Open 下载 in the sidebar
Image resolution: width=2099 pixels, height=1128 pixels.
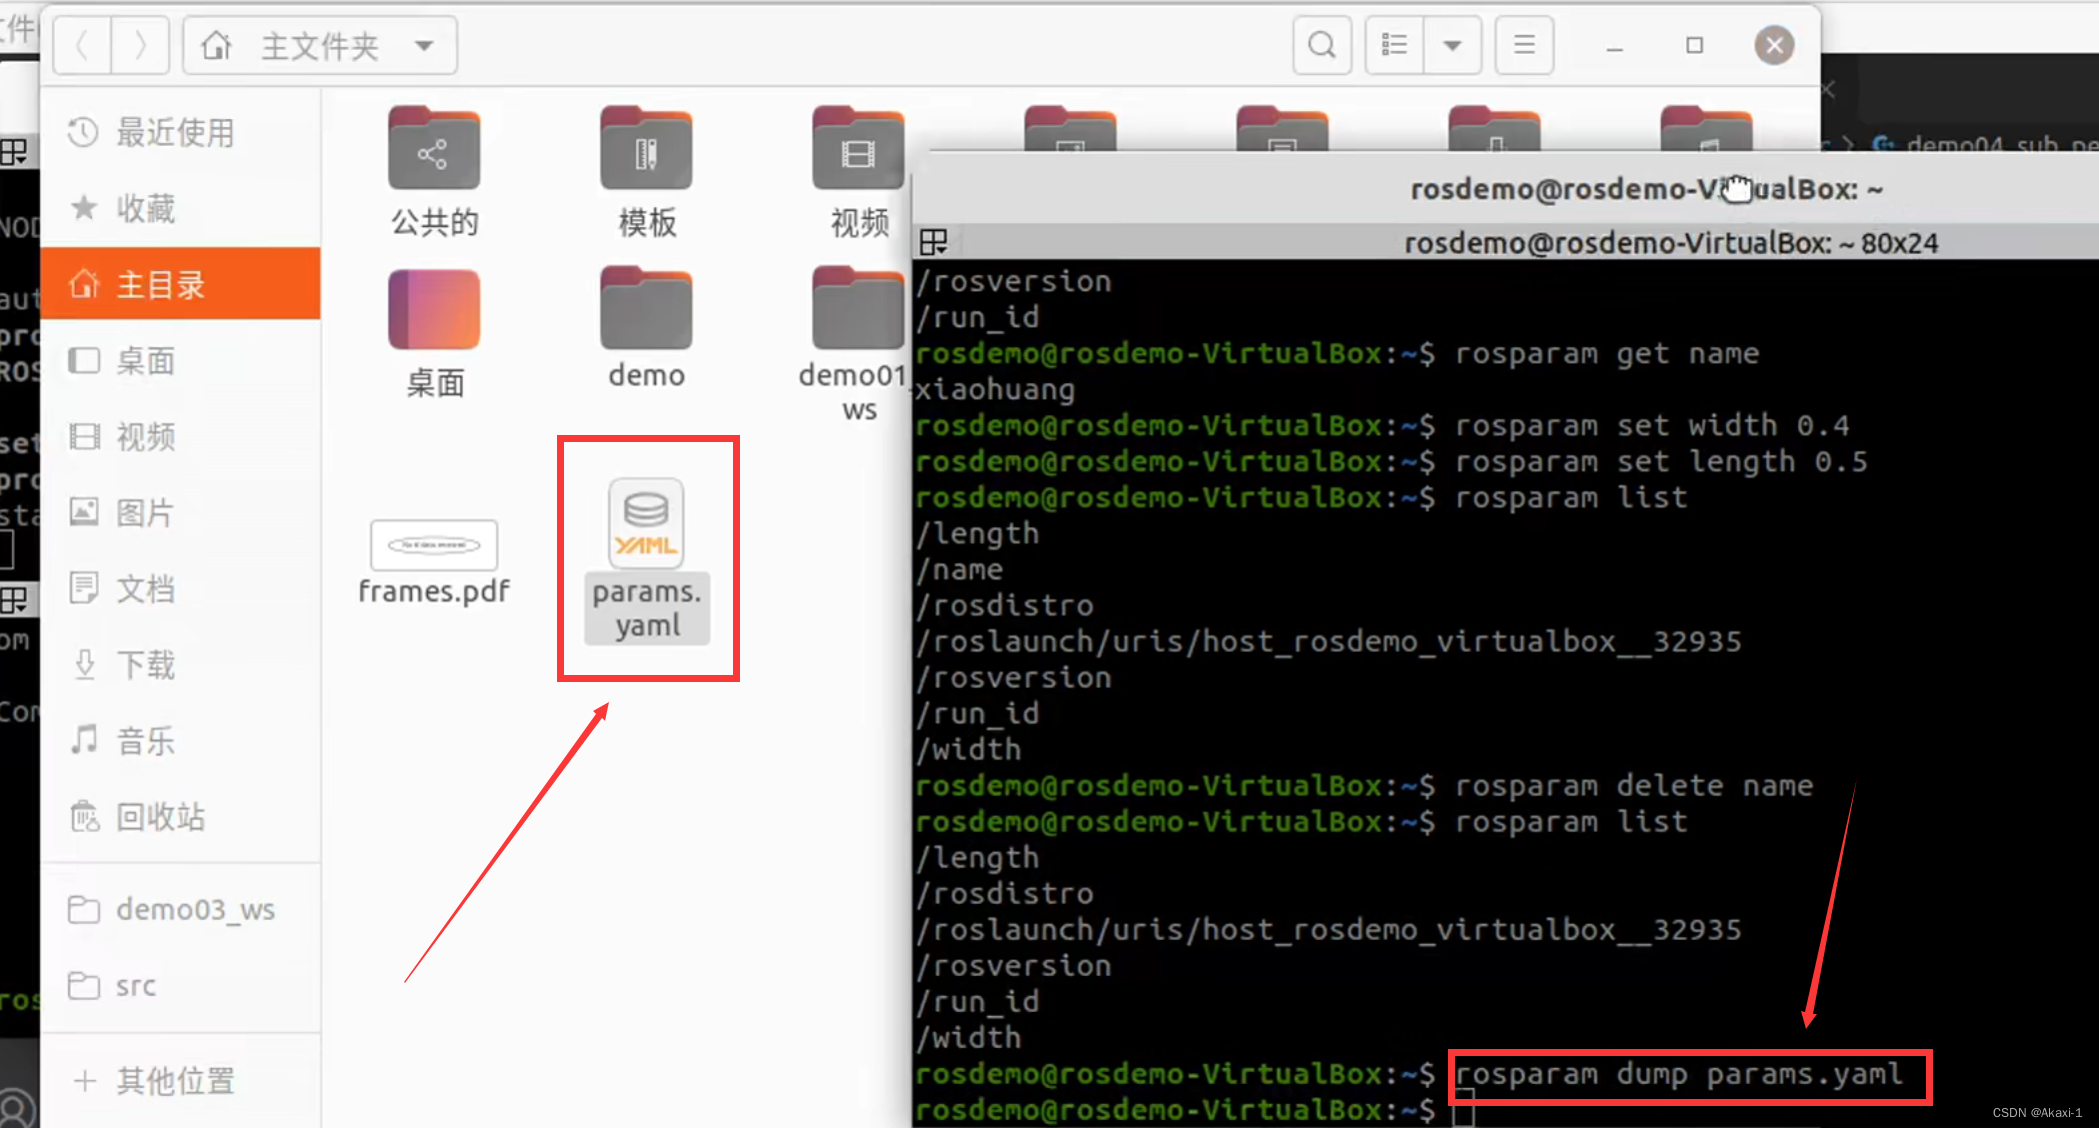[145, 664]
